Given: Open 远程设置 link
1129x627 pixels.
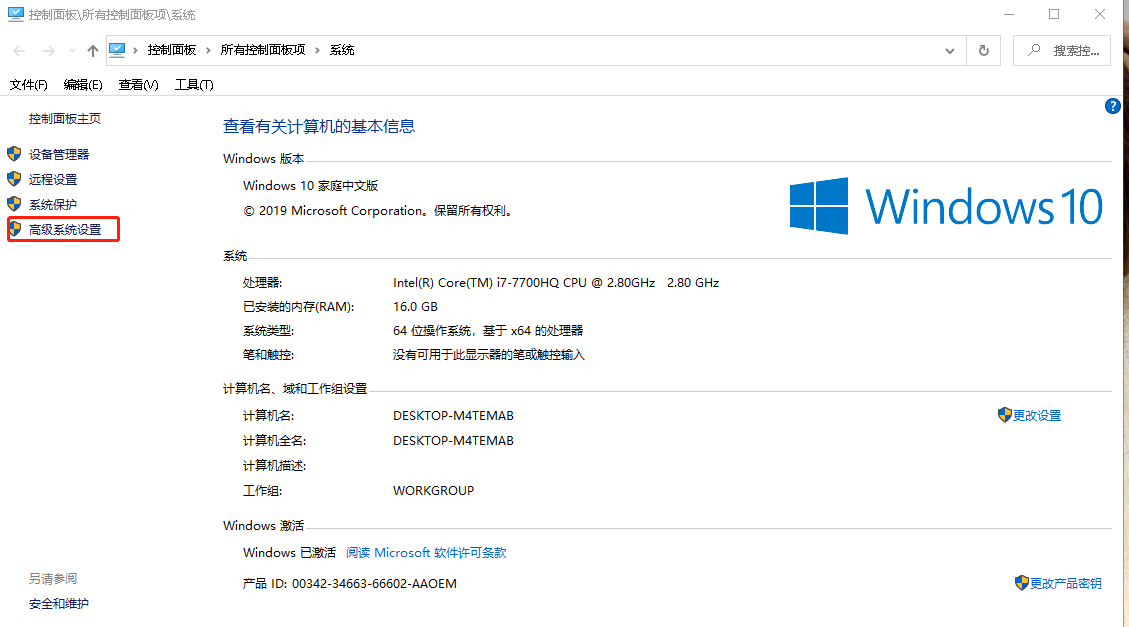Looking at the screenshot, I should coord(53,179).
